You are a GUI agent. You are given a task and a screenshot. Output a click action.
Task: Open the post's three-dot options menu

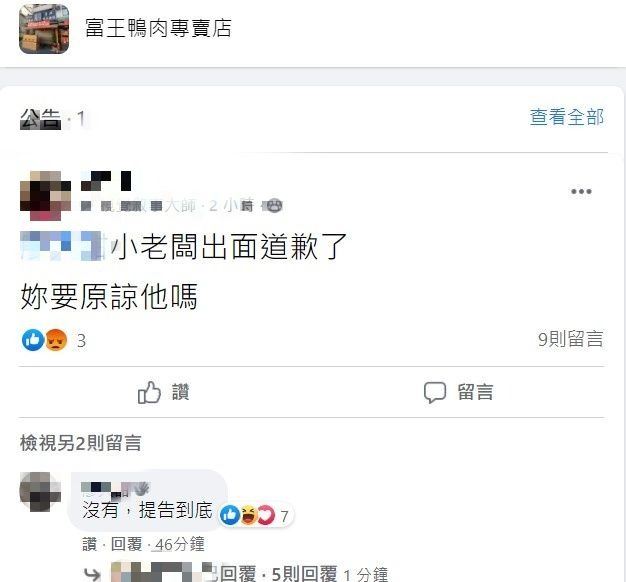coord(581,192)
